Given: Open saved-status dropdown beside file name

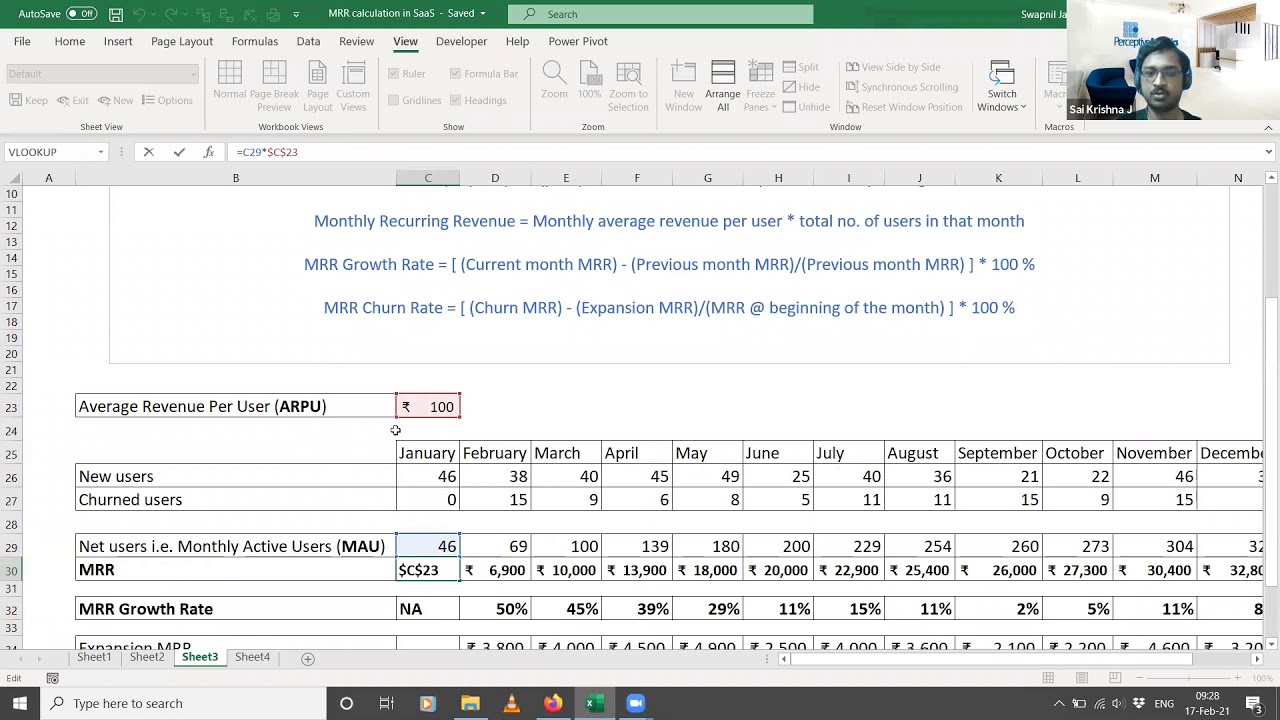Looking at the screenshot, I should 482,14.
